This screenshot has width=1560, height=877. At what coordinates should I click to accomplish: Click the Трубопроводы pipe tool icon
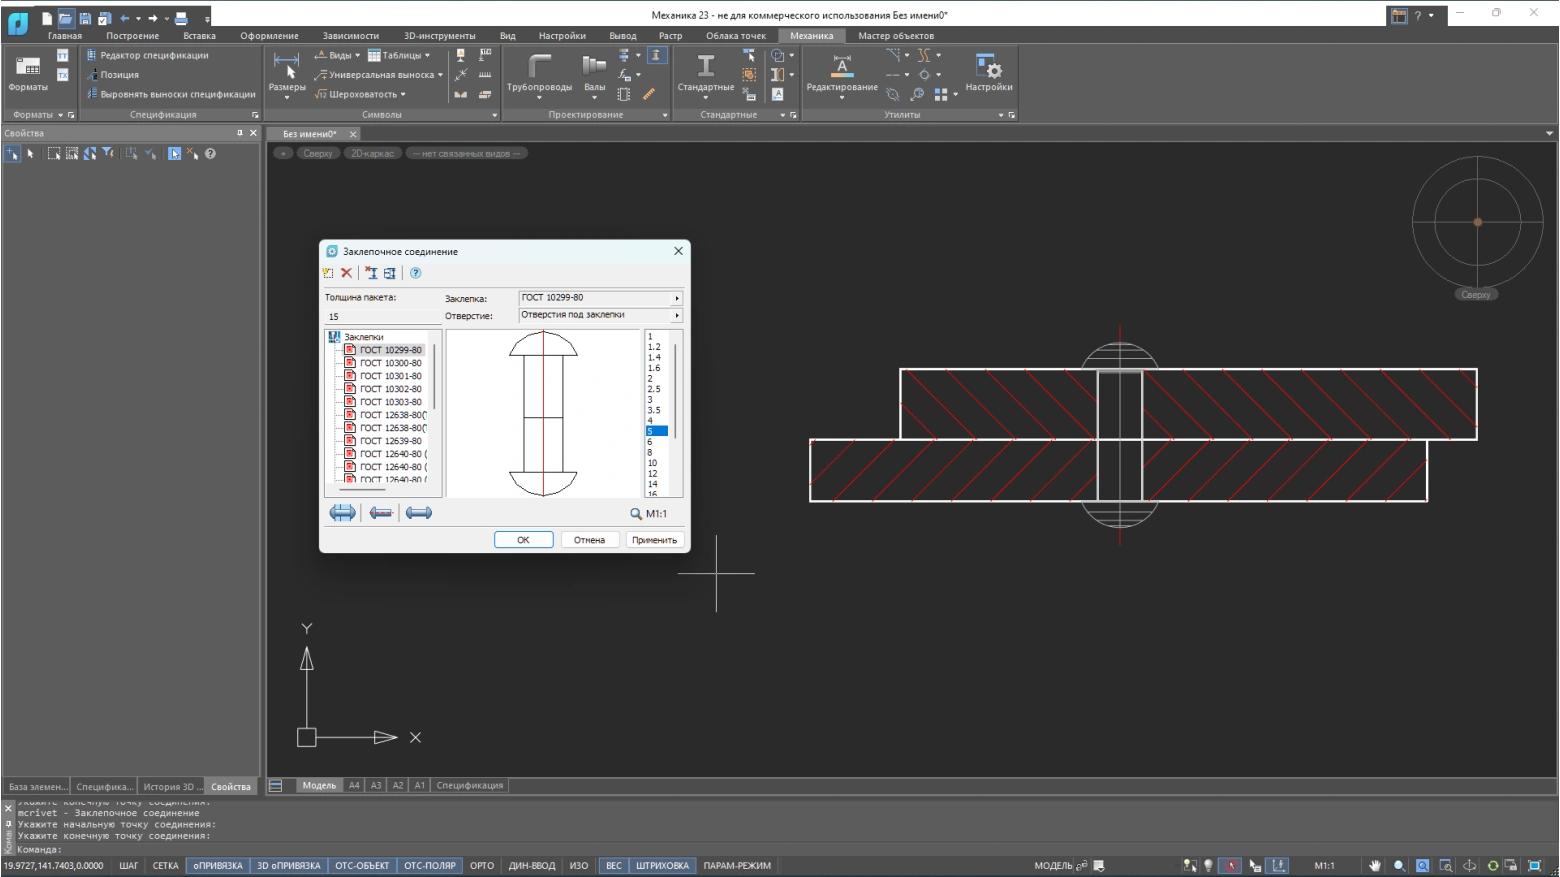click(539, 68)
